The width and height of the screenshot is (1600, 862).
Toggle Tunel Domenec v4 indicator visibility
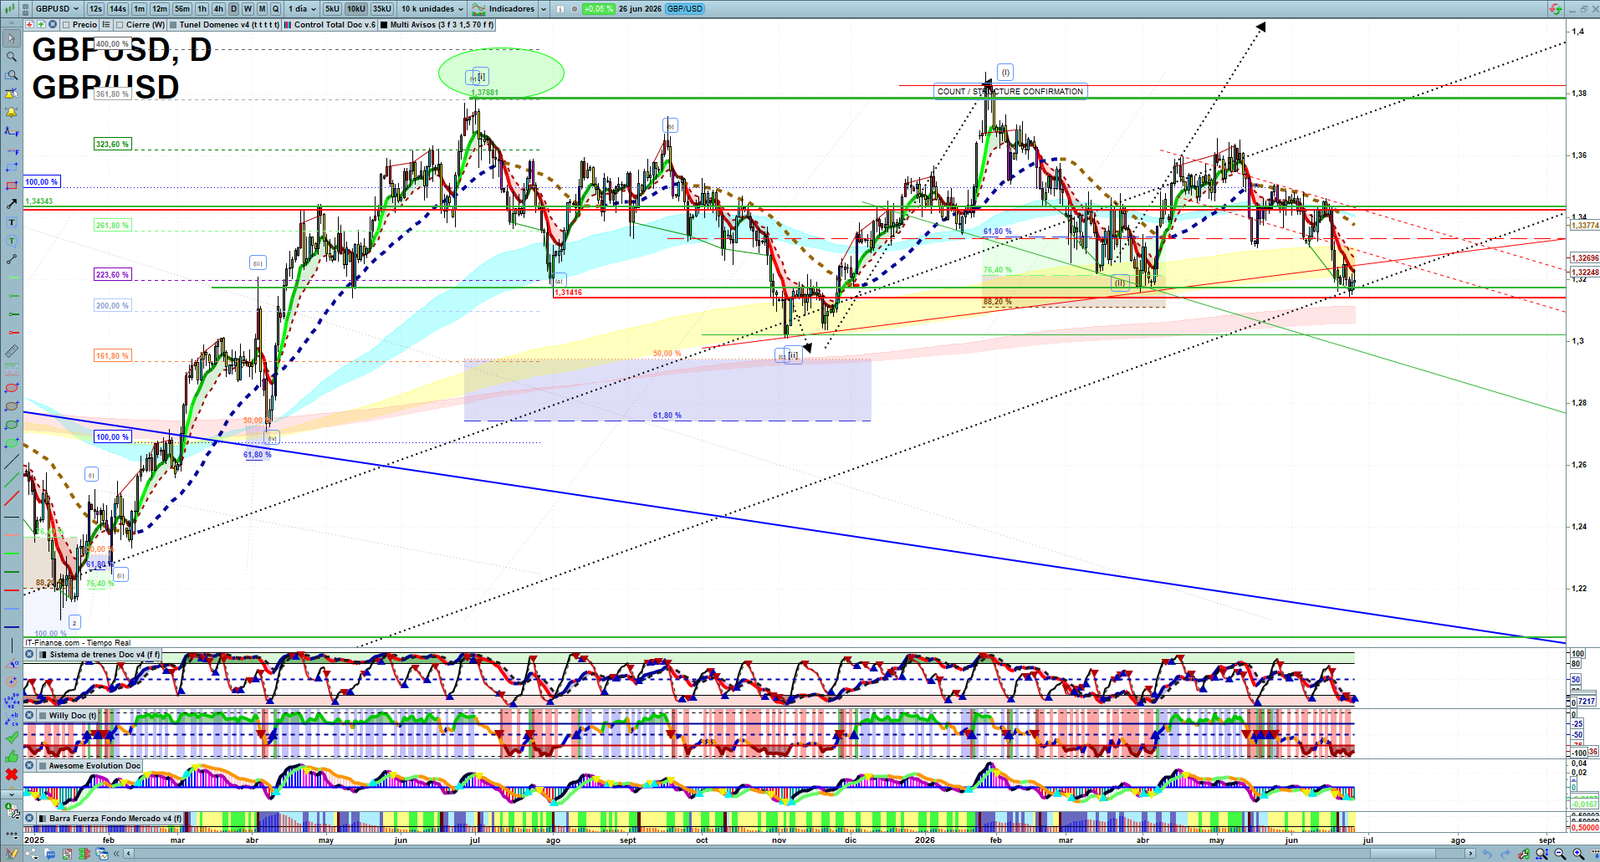173,25
